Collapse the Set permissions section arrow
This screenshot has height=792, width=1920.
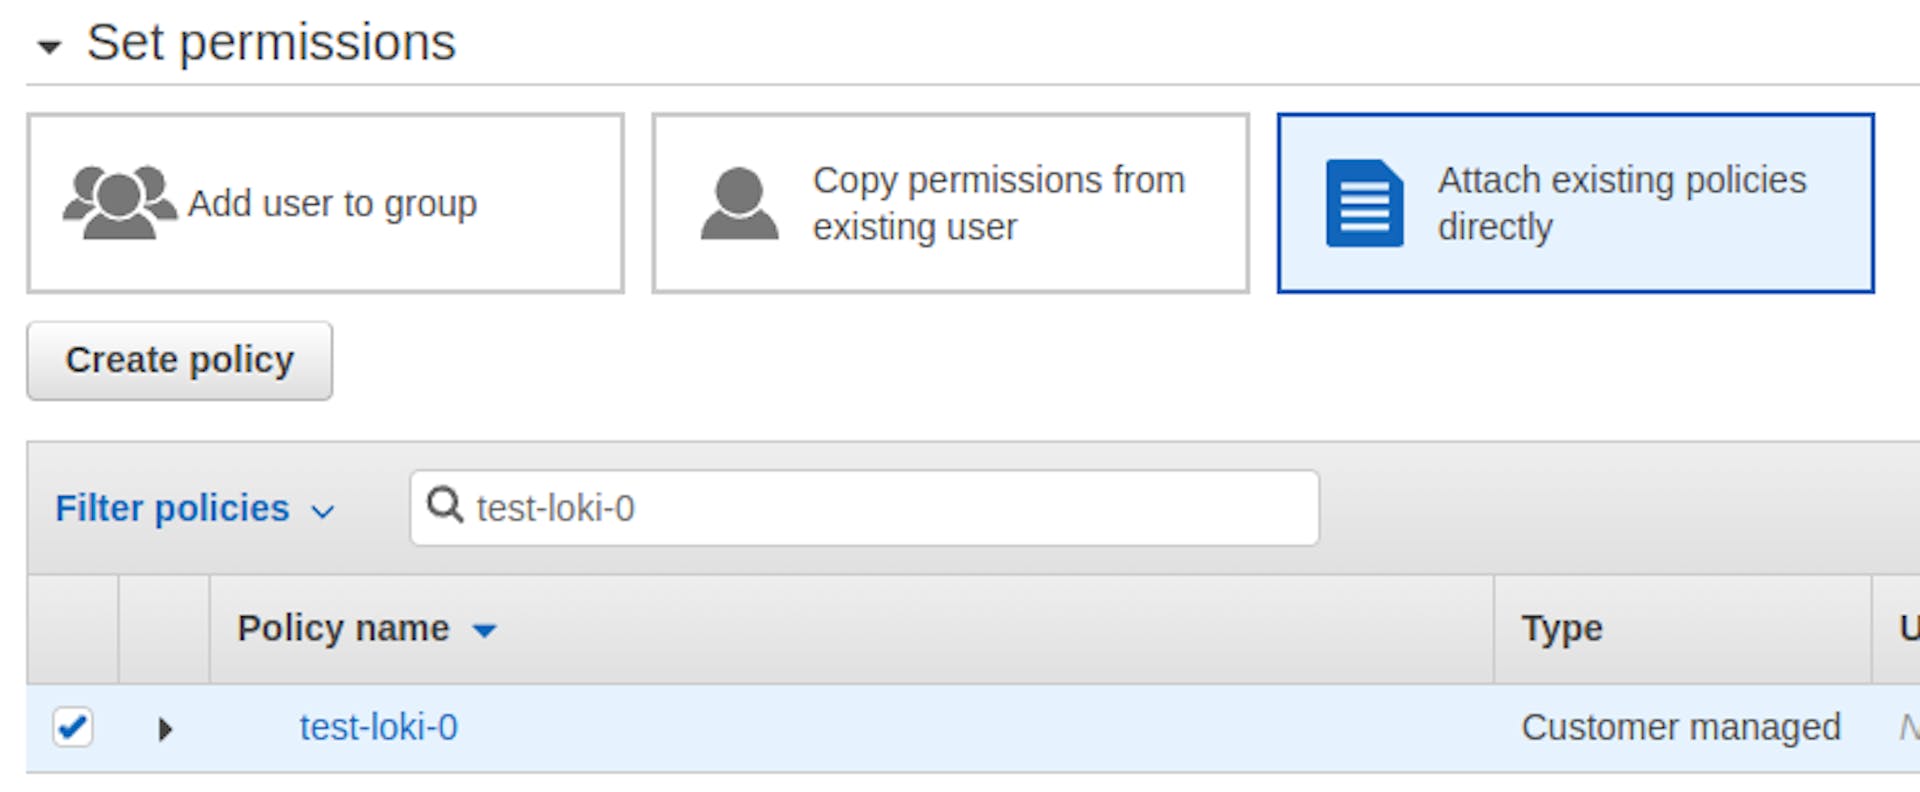click(49, 46)
